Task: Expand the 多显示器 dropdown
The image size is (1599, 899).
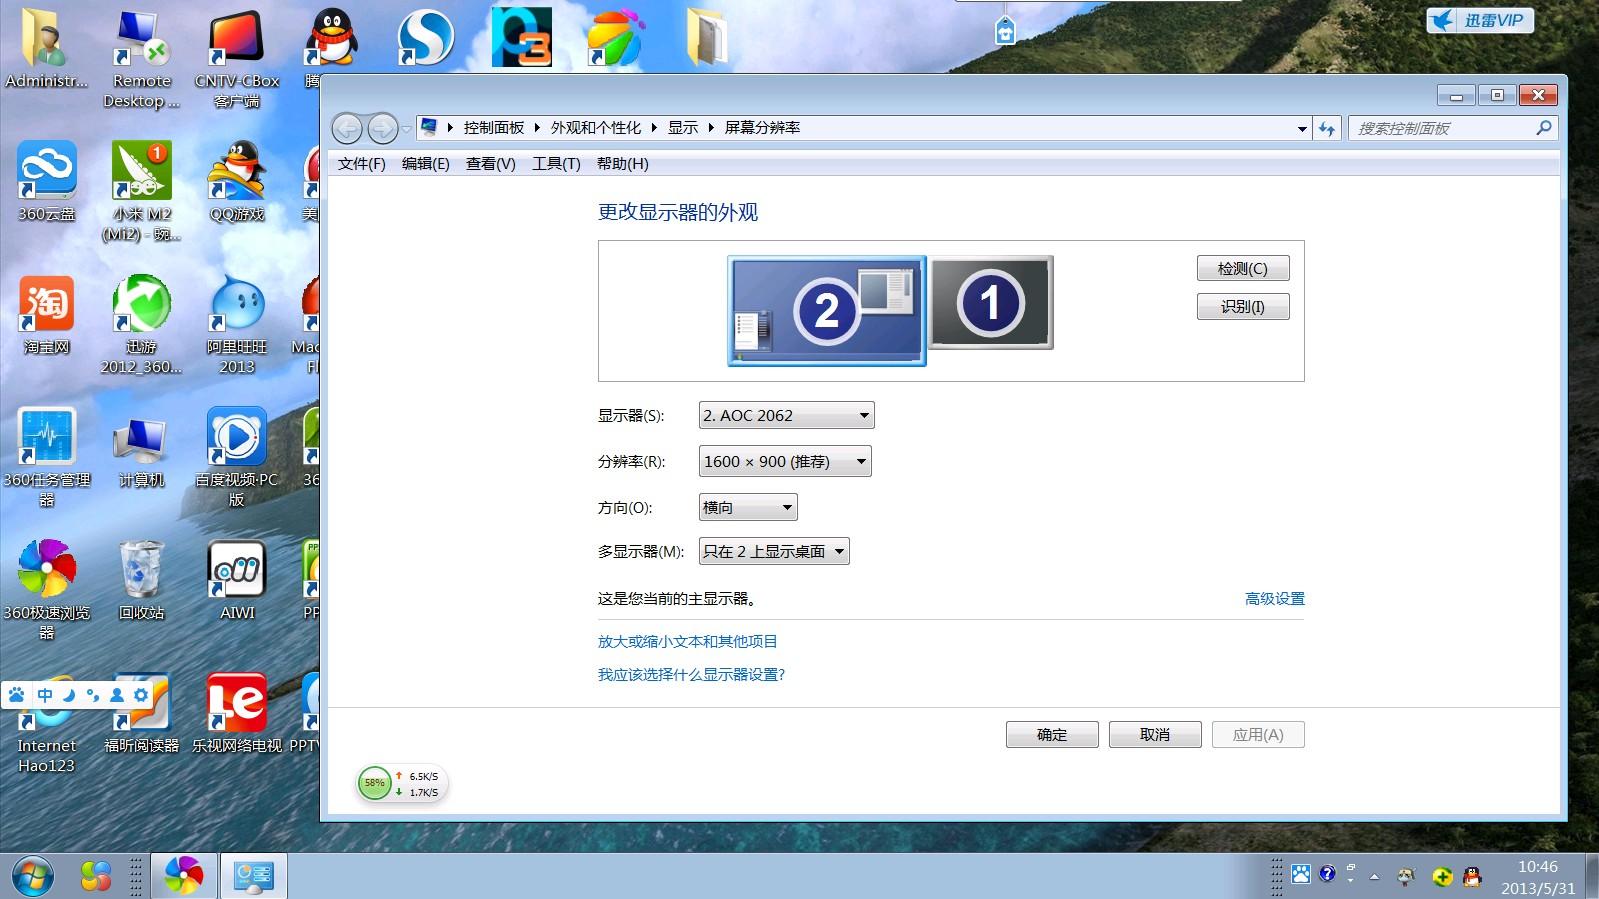Action: coord(774,551)
